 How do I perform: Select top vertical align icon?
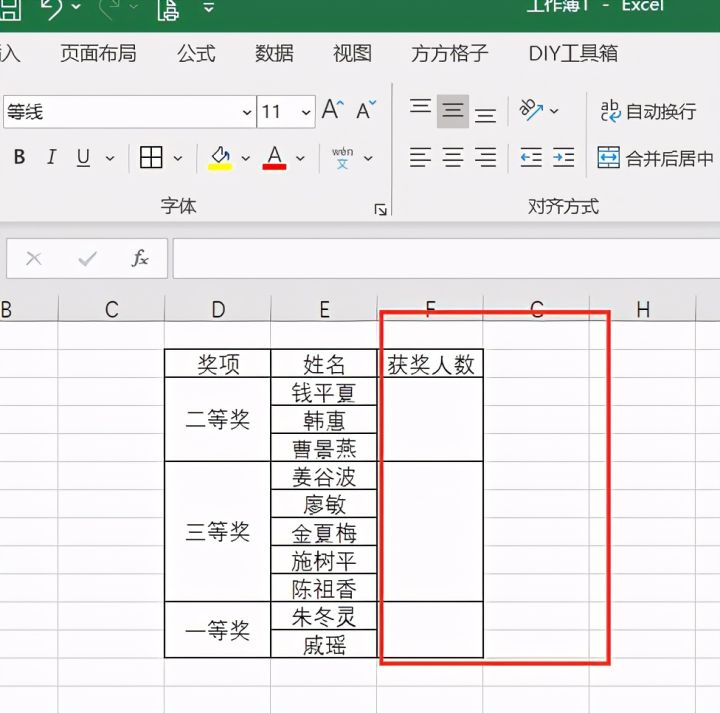420,107
